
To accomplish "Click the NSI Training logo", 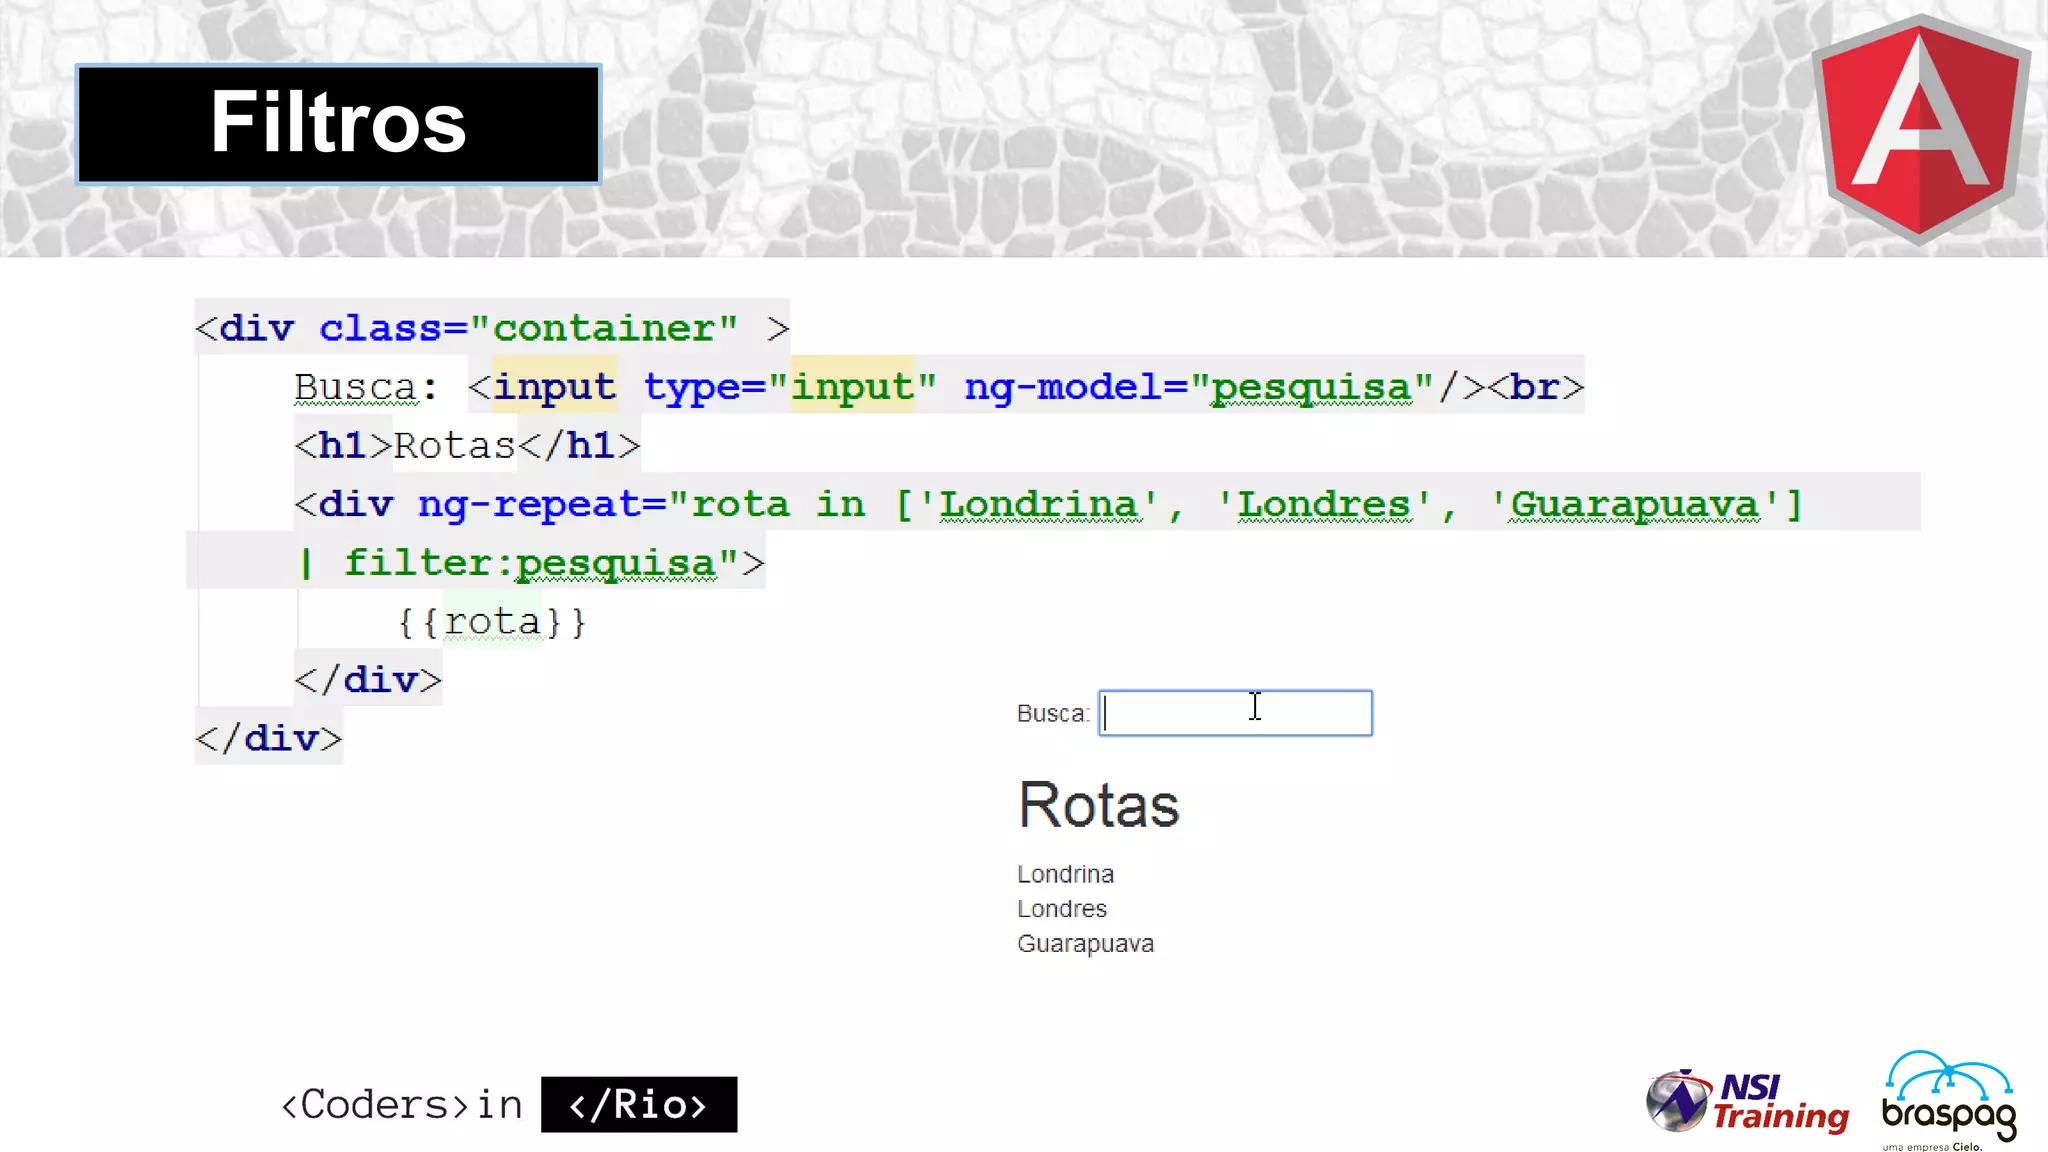I will pos(1748,1102).
